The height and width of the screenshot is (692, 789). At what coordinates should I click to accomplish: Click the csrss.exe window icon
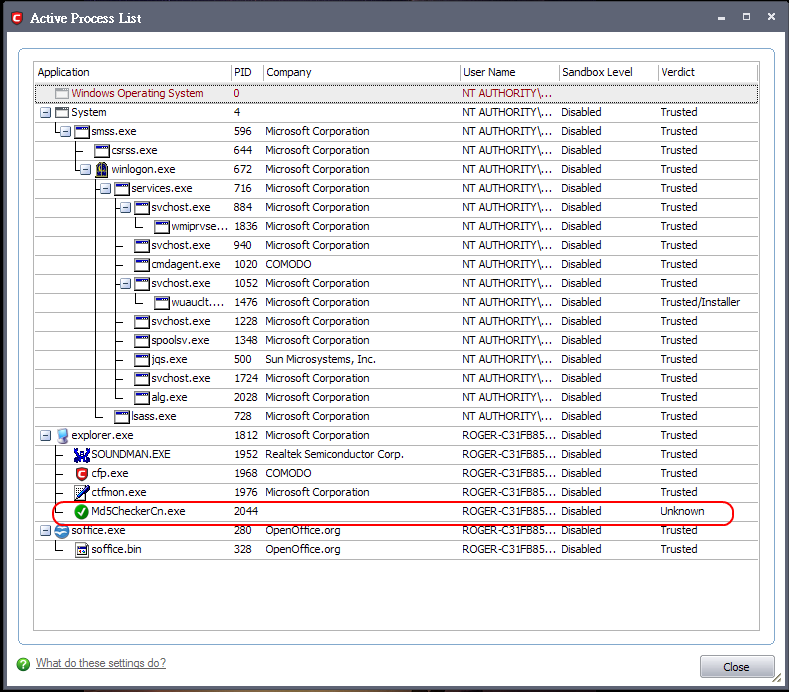click(102, 150)
